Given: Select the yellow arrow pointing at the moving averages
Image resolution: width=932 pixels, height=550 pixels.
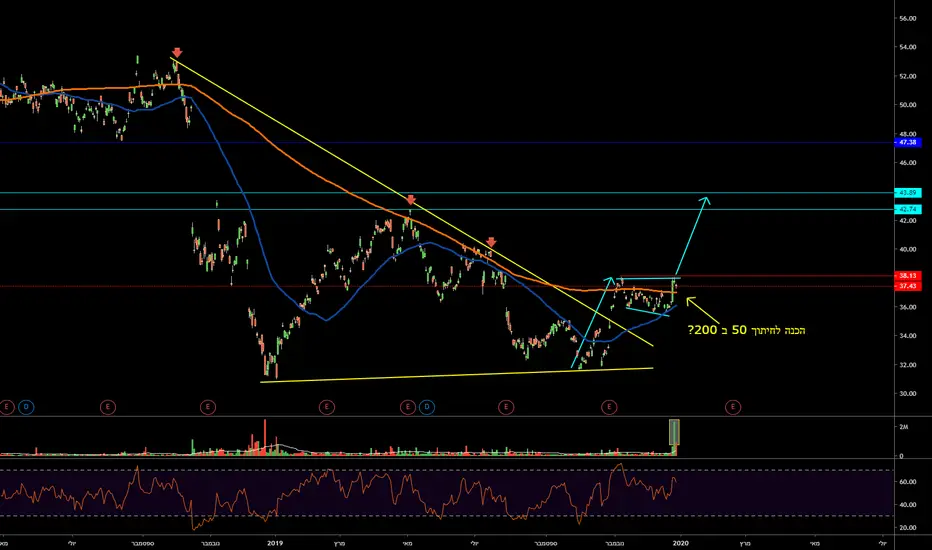Looking at the screenshot, I should click(703, 310).
